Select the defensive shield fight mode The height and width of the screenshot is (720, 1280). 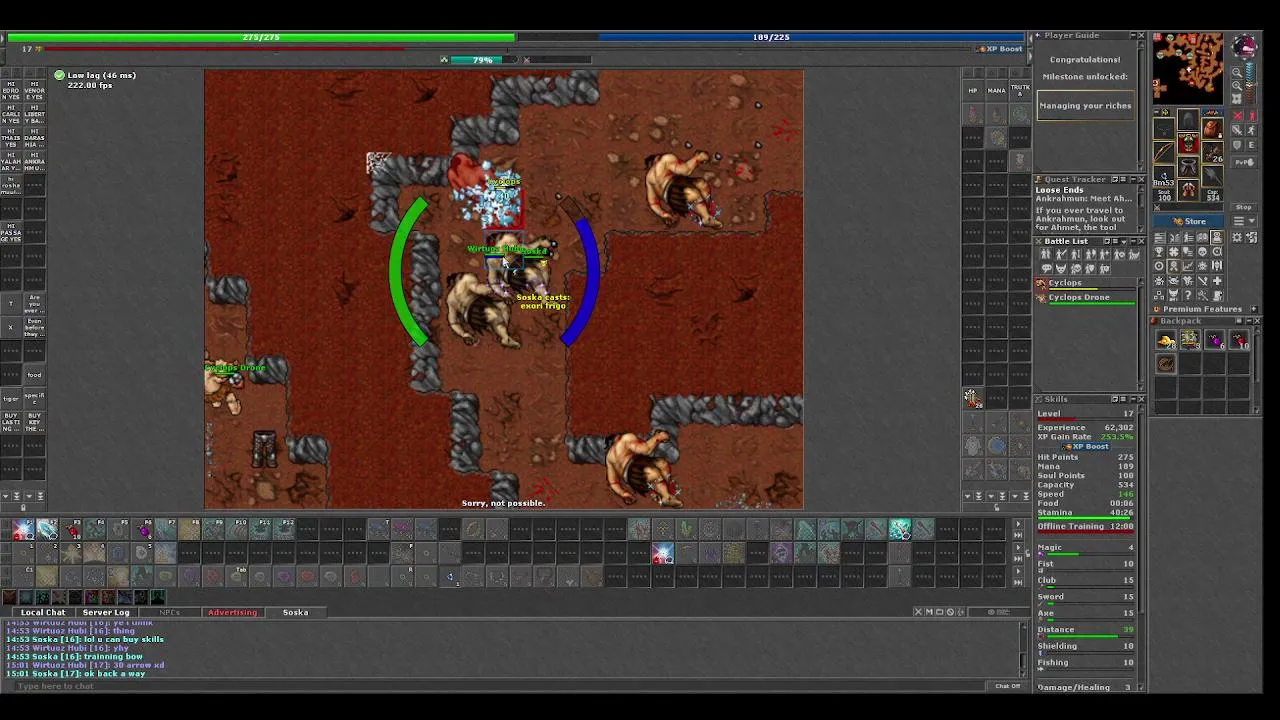pyautogui.click(x=1238, y=146)
